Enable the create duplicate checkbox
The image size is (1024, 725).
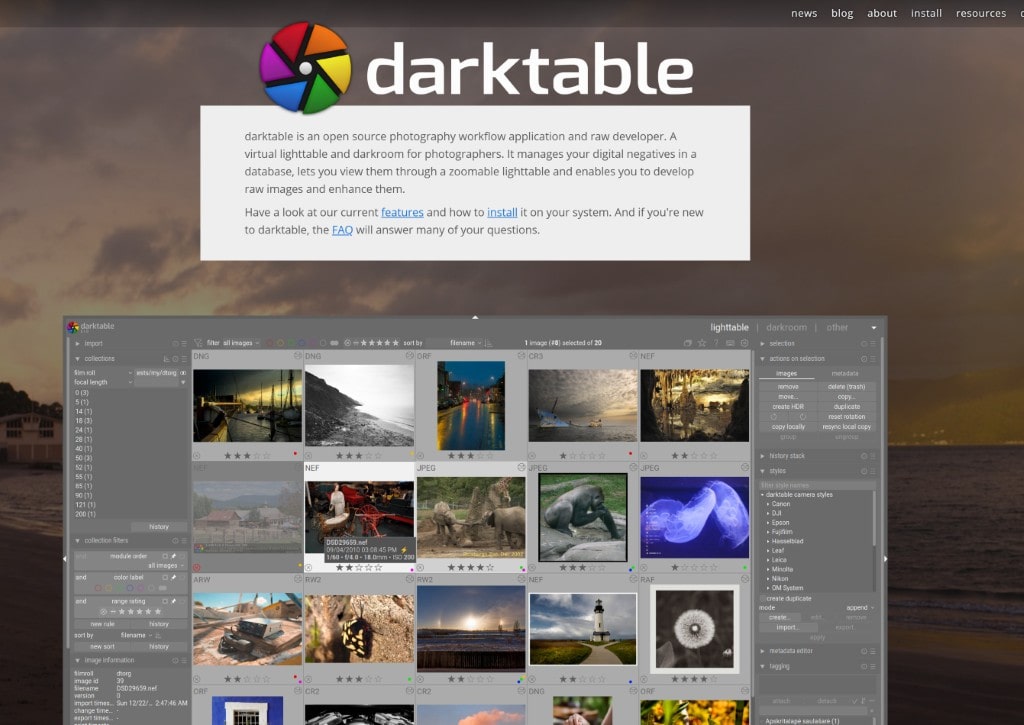(762, 598)
